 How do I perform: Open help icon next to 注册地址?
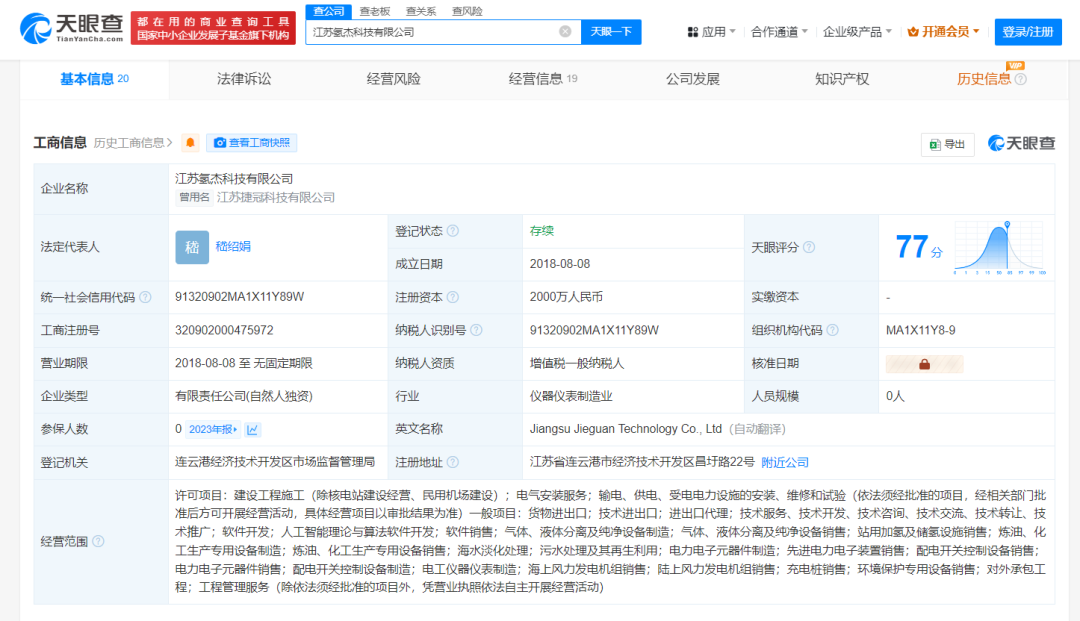pyautogui.click(x=453, y=462)
